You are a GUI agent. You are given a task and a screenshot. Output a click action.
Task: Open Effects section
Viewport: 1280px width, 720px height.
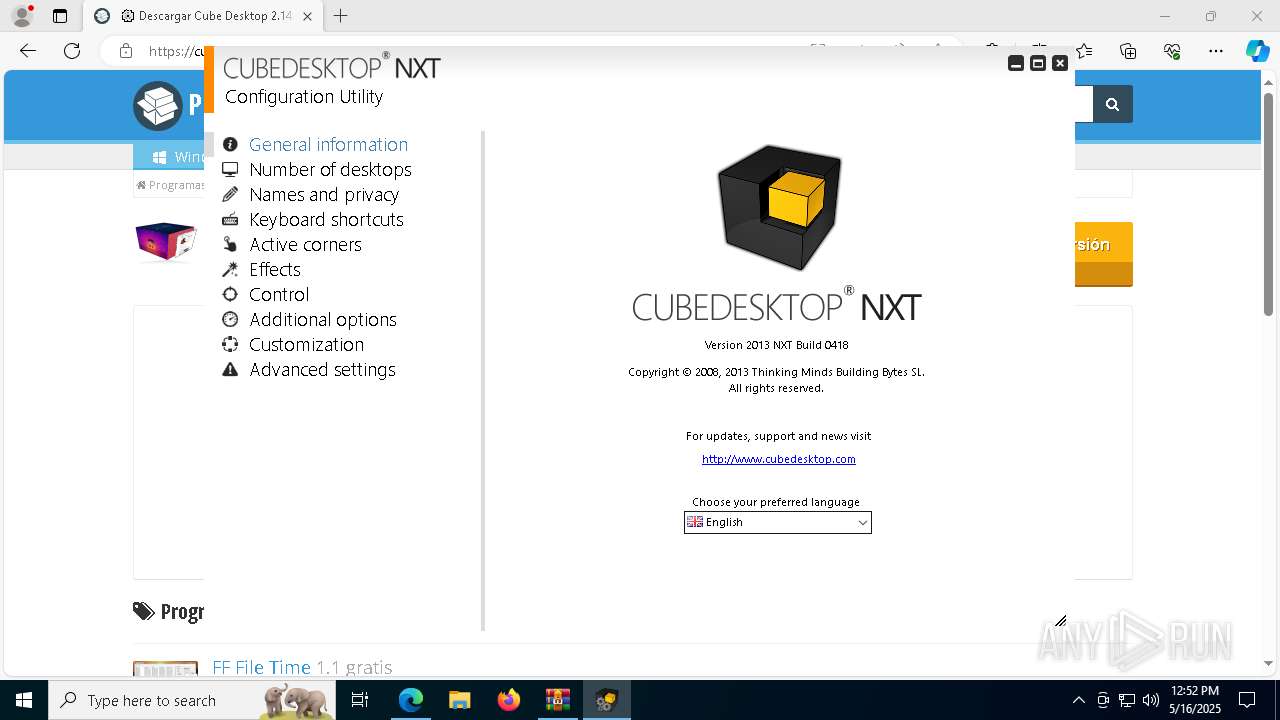click(x=275, y=269)
